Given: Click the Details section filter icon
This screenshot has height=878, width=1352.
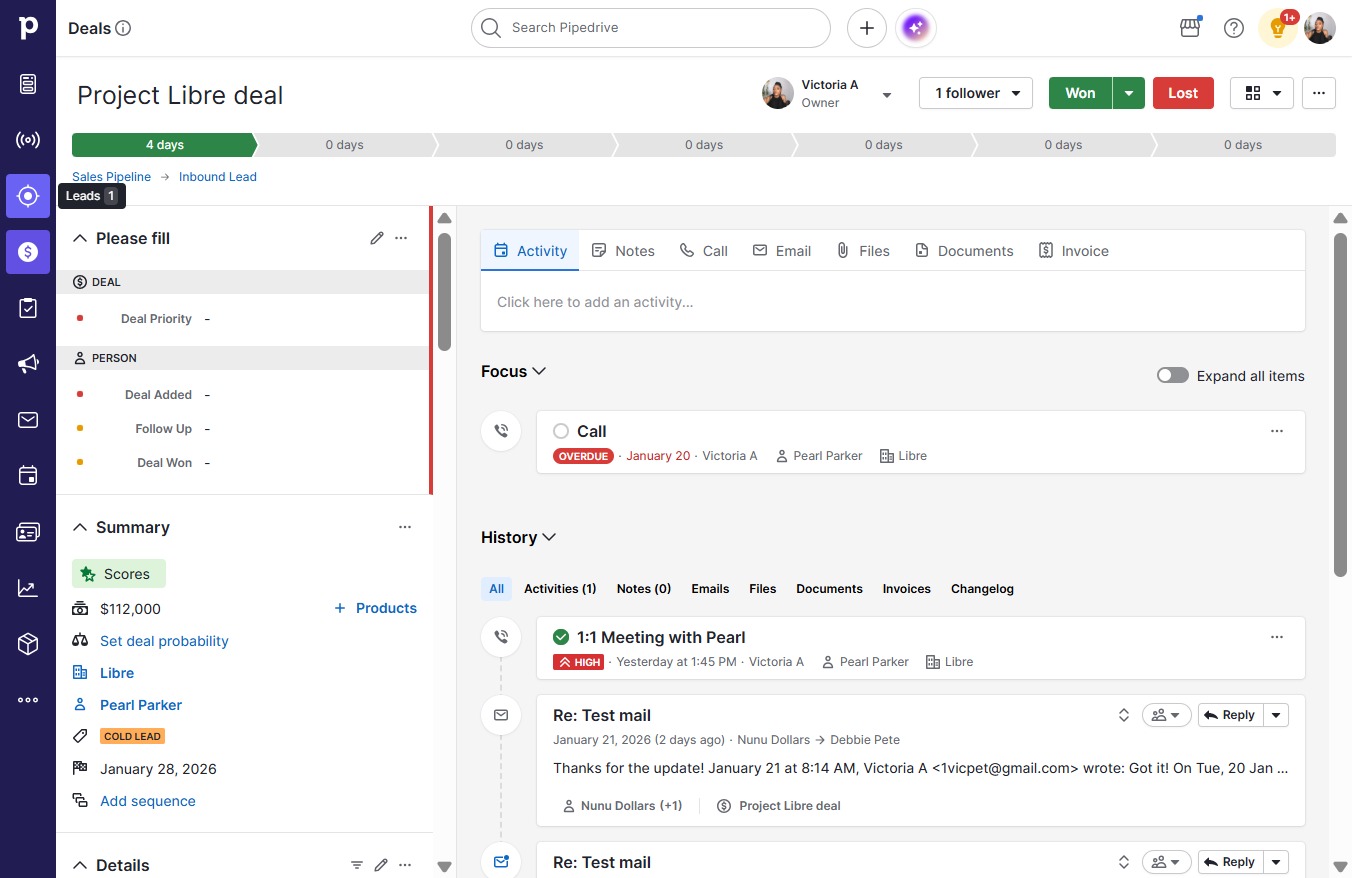Looking at the screenshot, I should pos(357,865).
